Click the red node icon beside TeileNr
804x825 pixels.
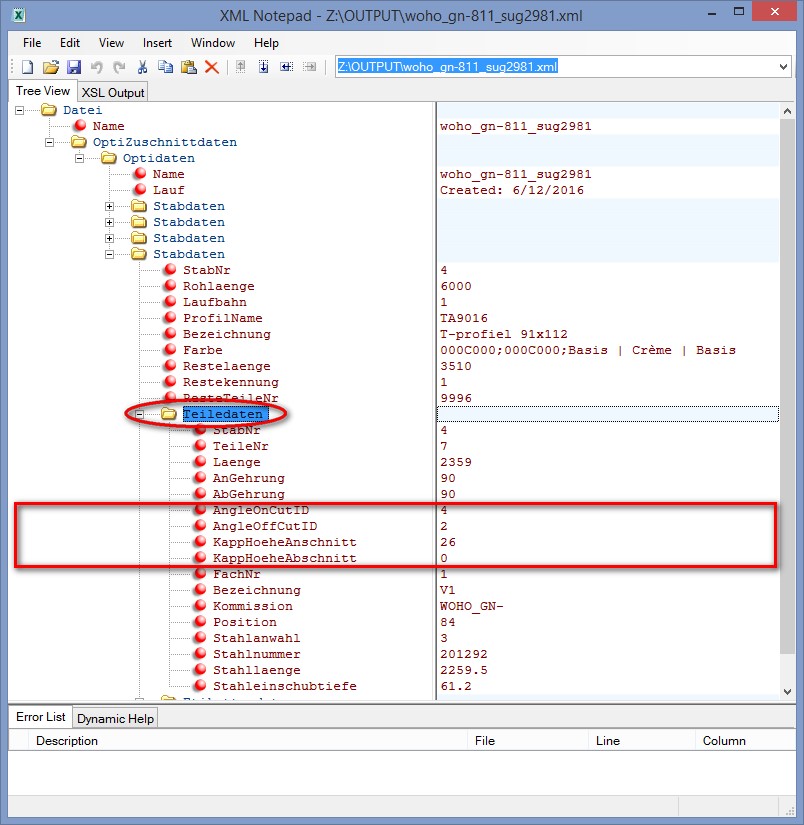(x=200, y=446)
